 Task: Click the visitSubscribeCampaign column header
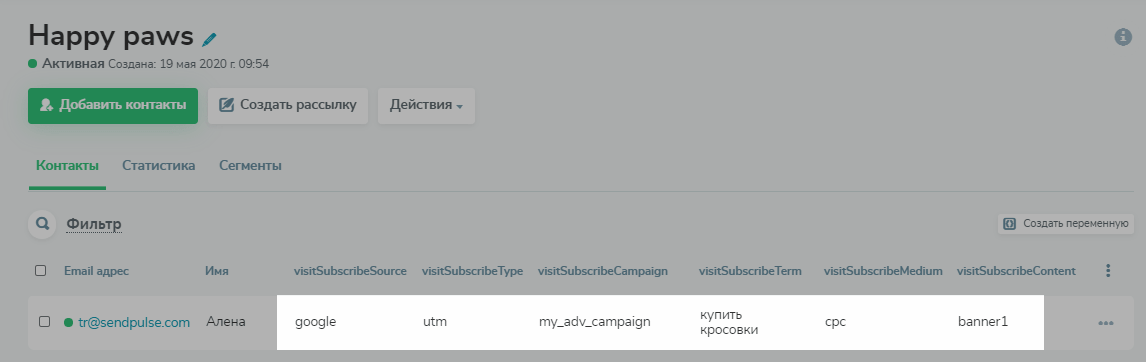pos(603,271)
